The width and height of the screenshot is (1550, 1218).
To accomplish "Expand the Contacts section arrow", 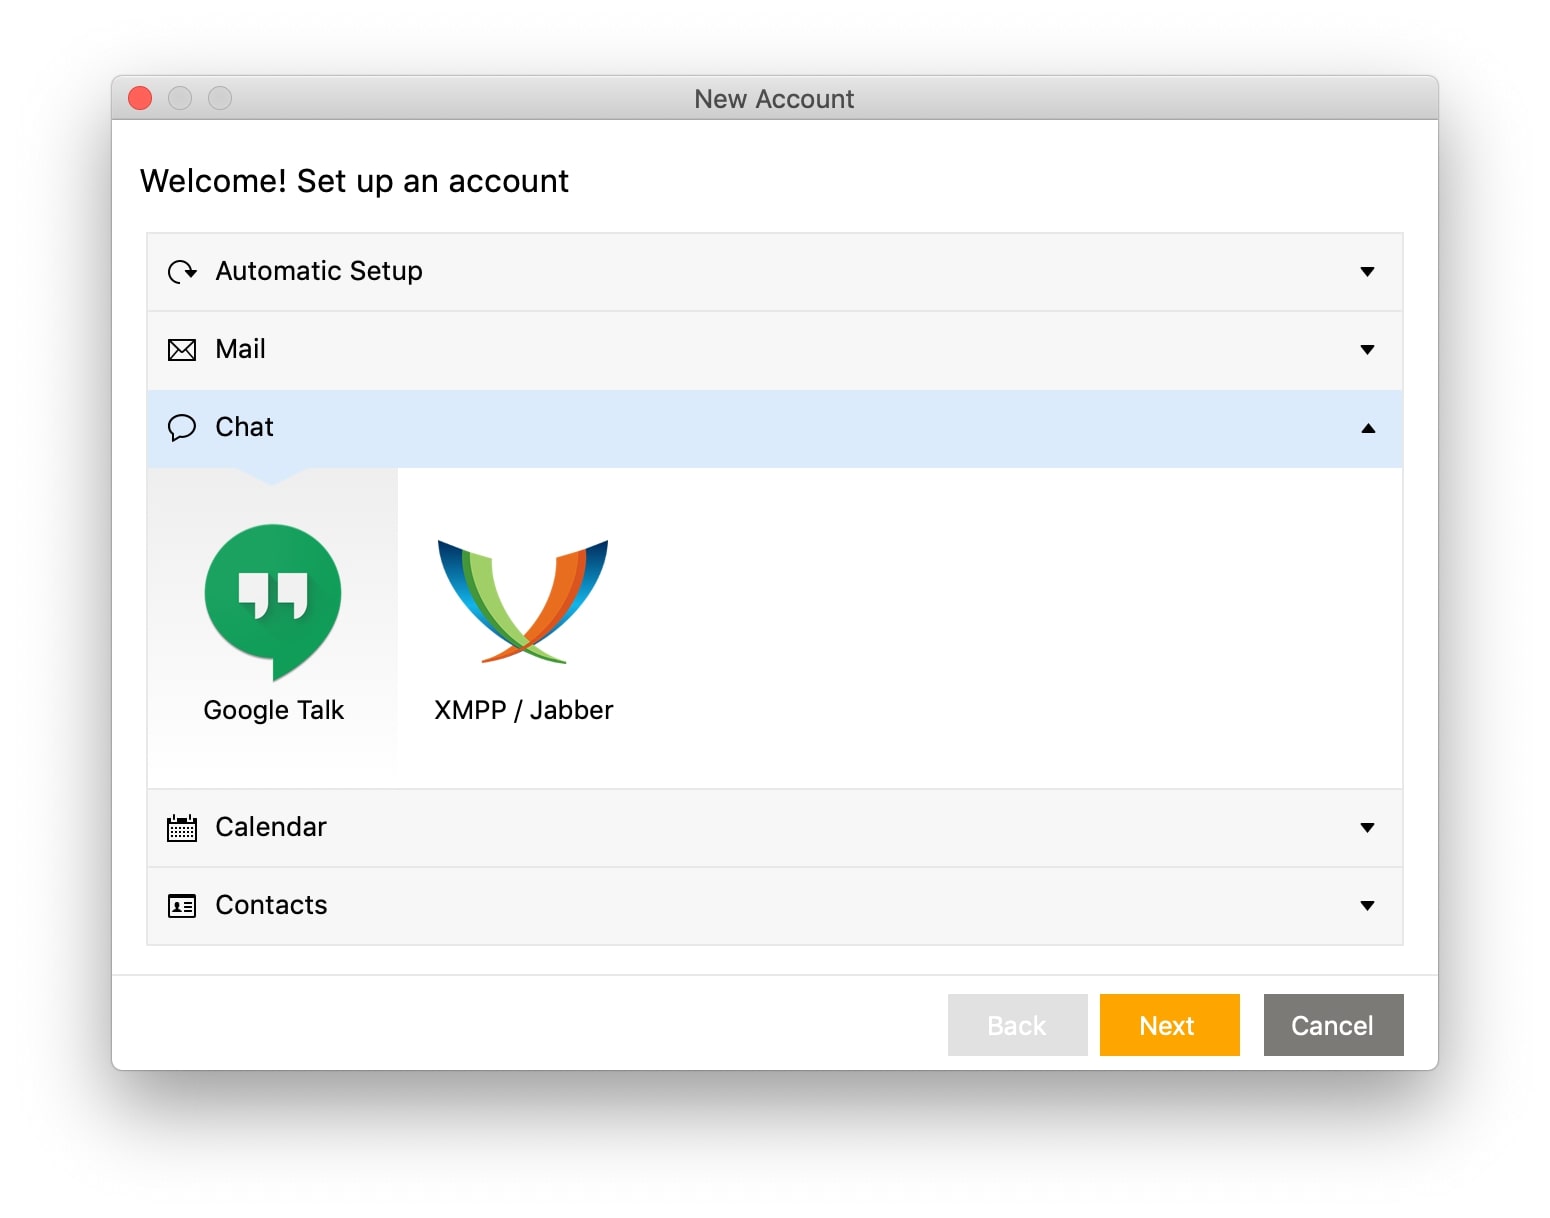I will (1367, 906).
